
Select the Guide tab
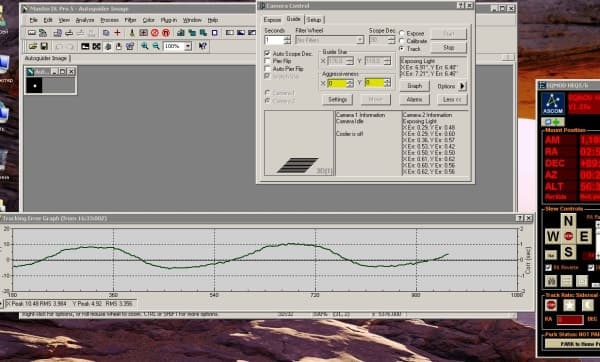[293, 19]
